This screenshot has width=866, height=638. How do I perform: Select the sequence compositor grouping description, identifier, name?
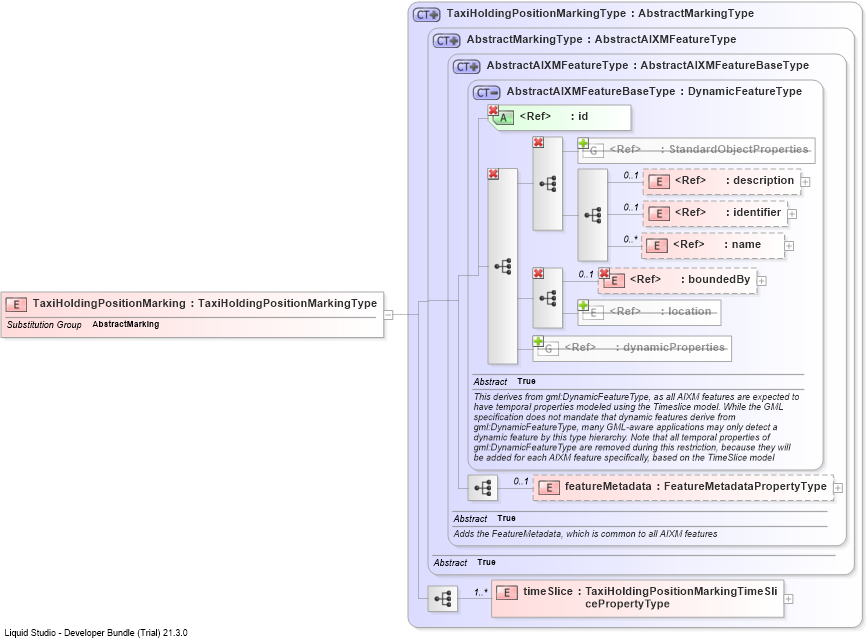593,215
